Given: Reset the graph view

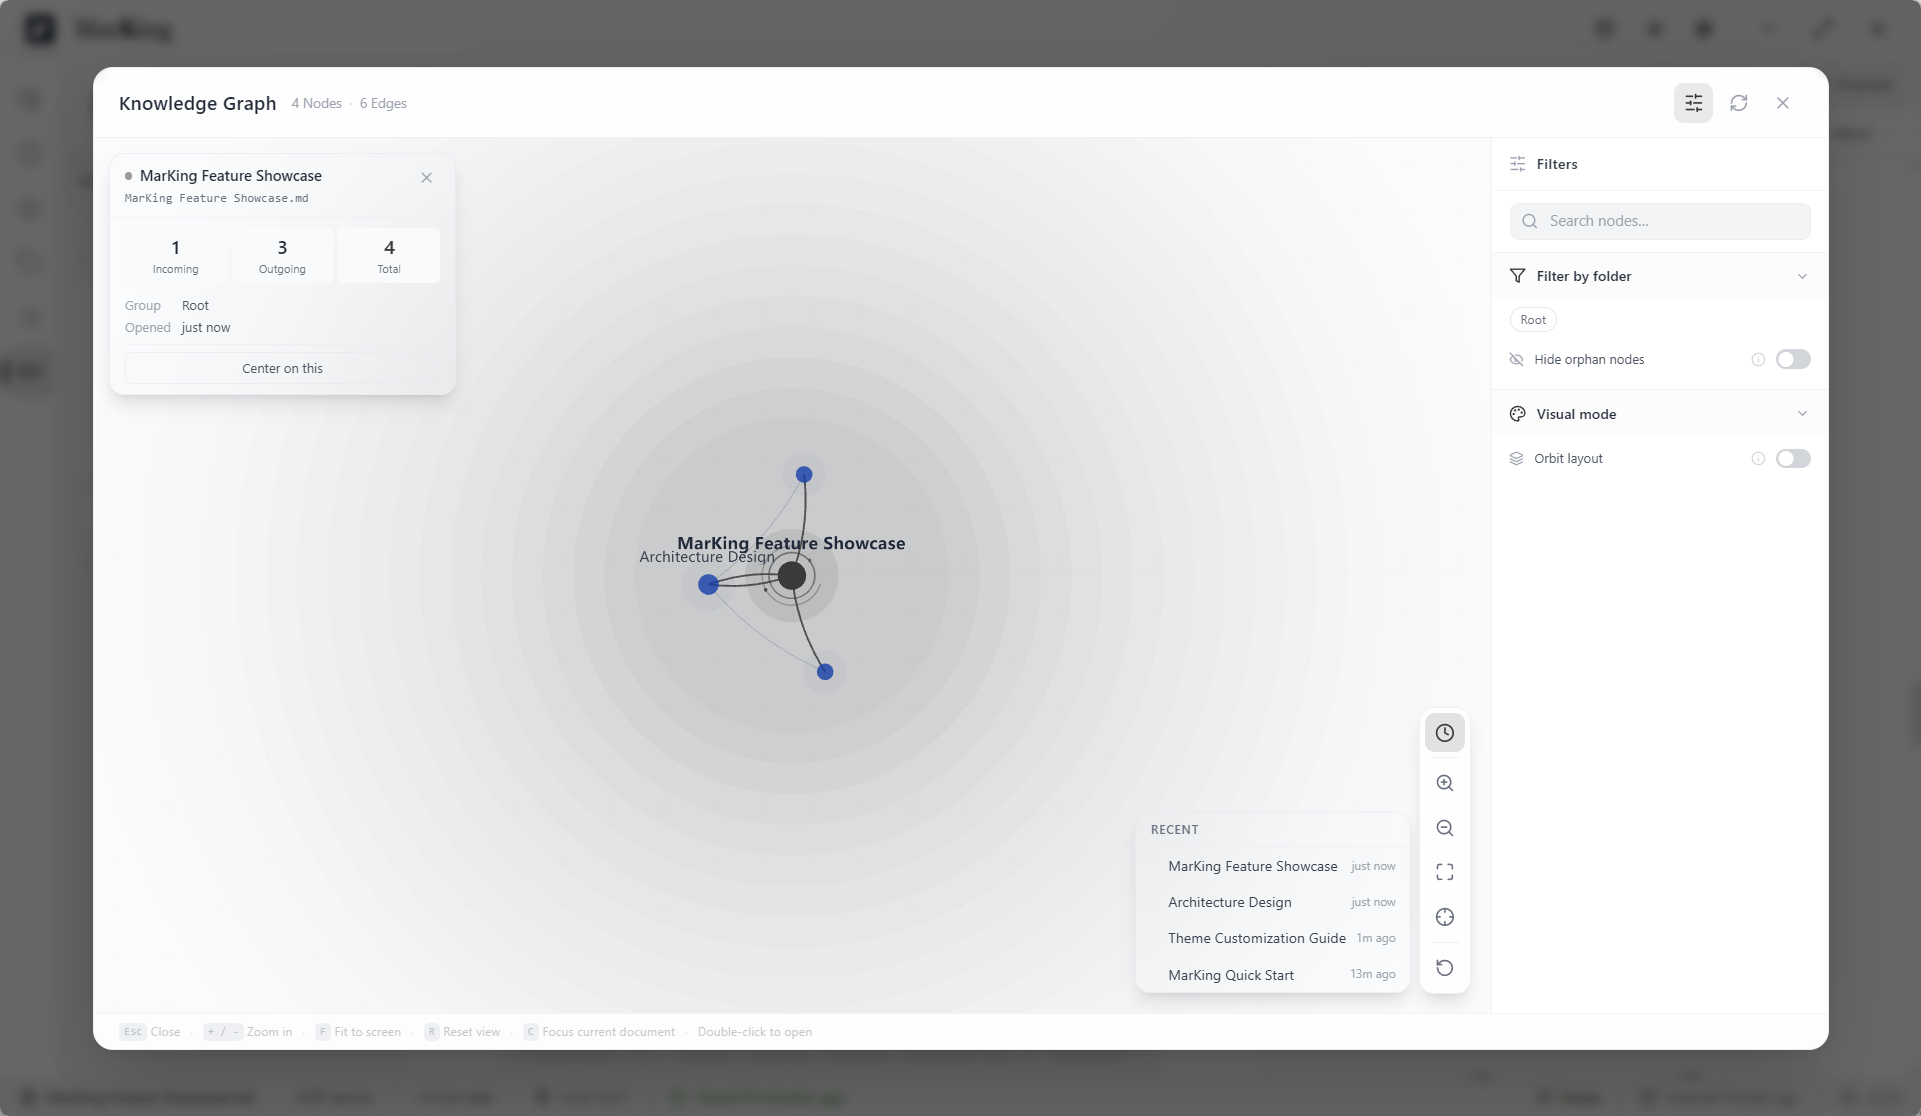Looking at the screenshot, I should (1445, 968).
